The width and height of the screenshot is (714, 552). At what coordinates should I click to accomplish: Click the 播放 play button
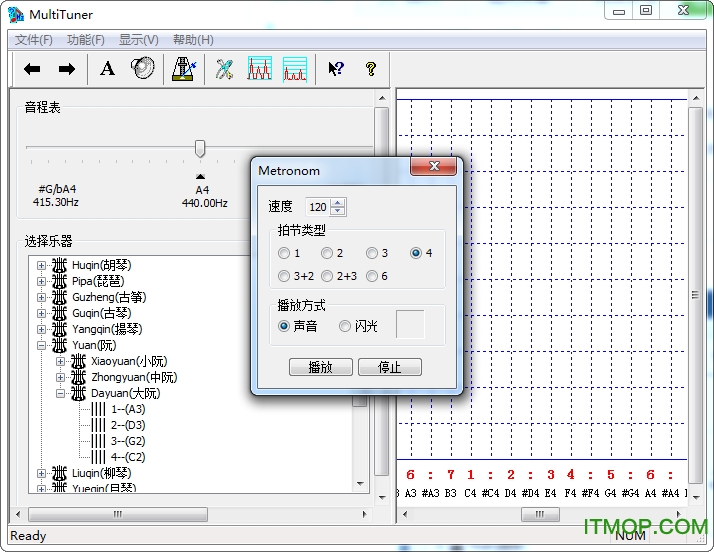click(321, 367)
